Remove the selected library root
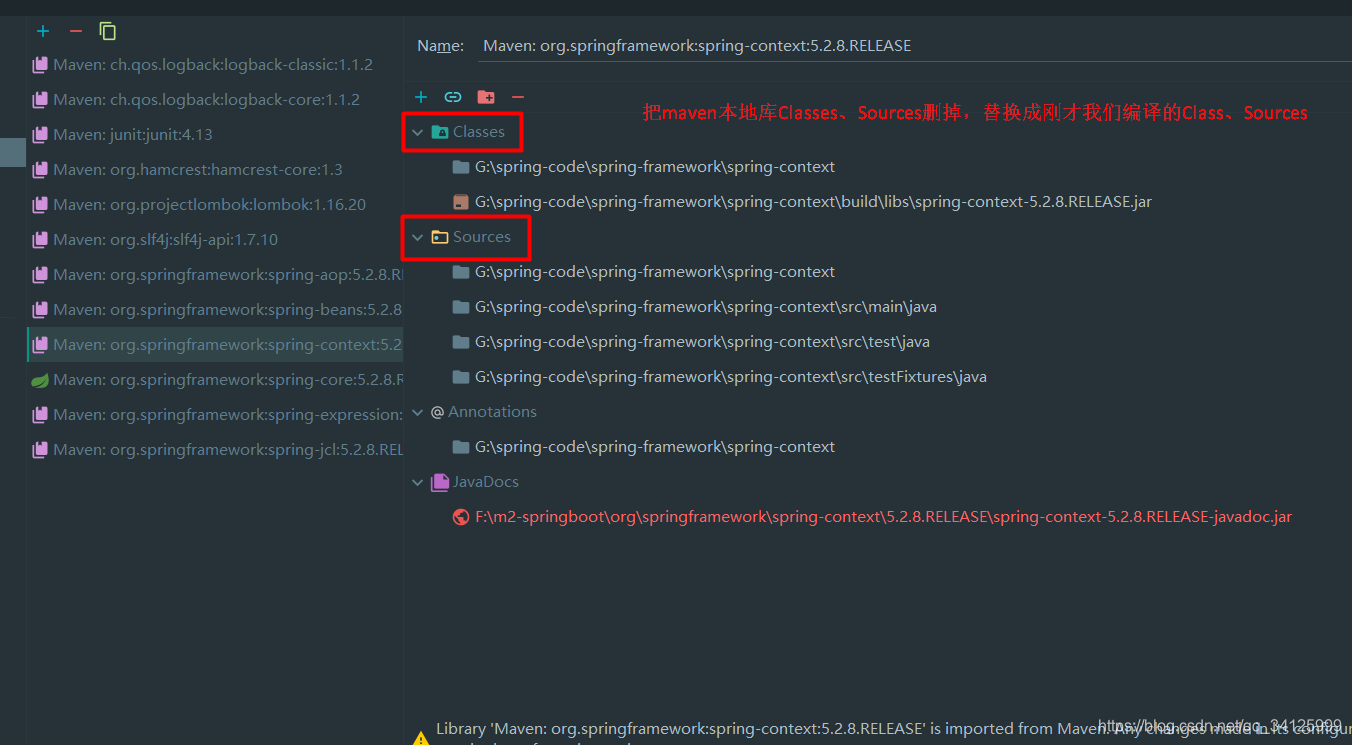 point(517,97)
